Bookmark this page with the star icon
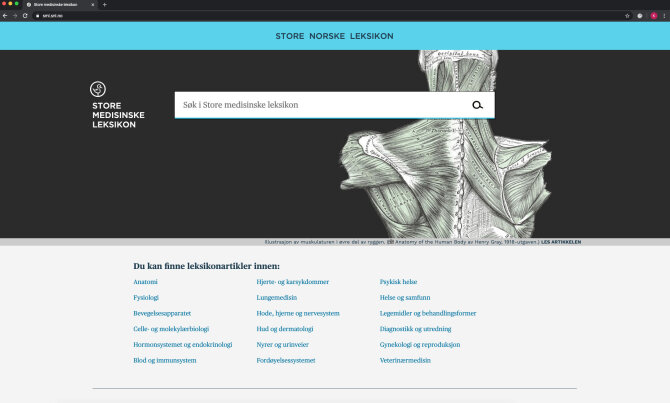The height and width of the screenshot is (403, 670). pos(627,16)
